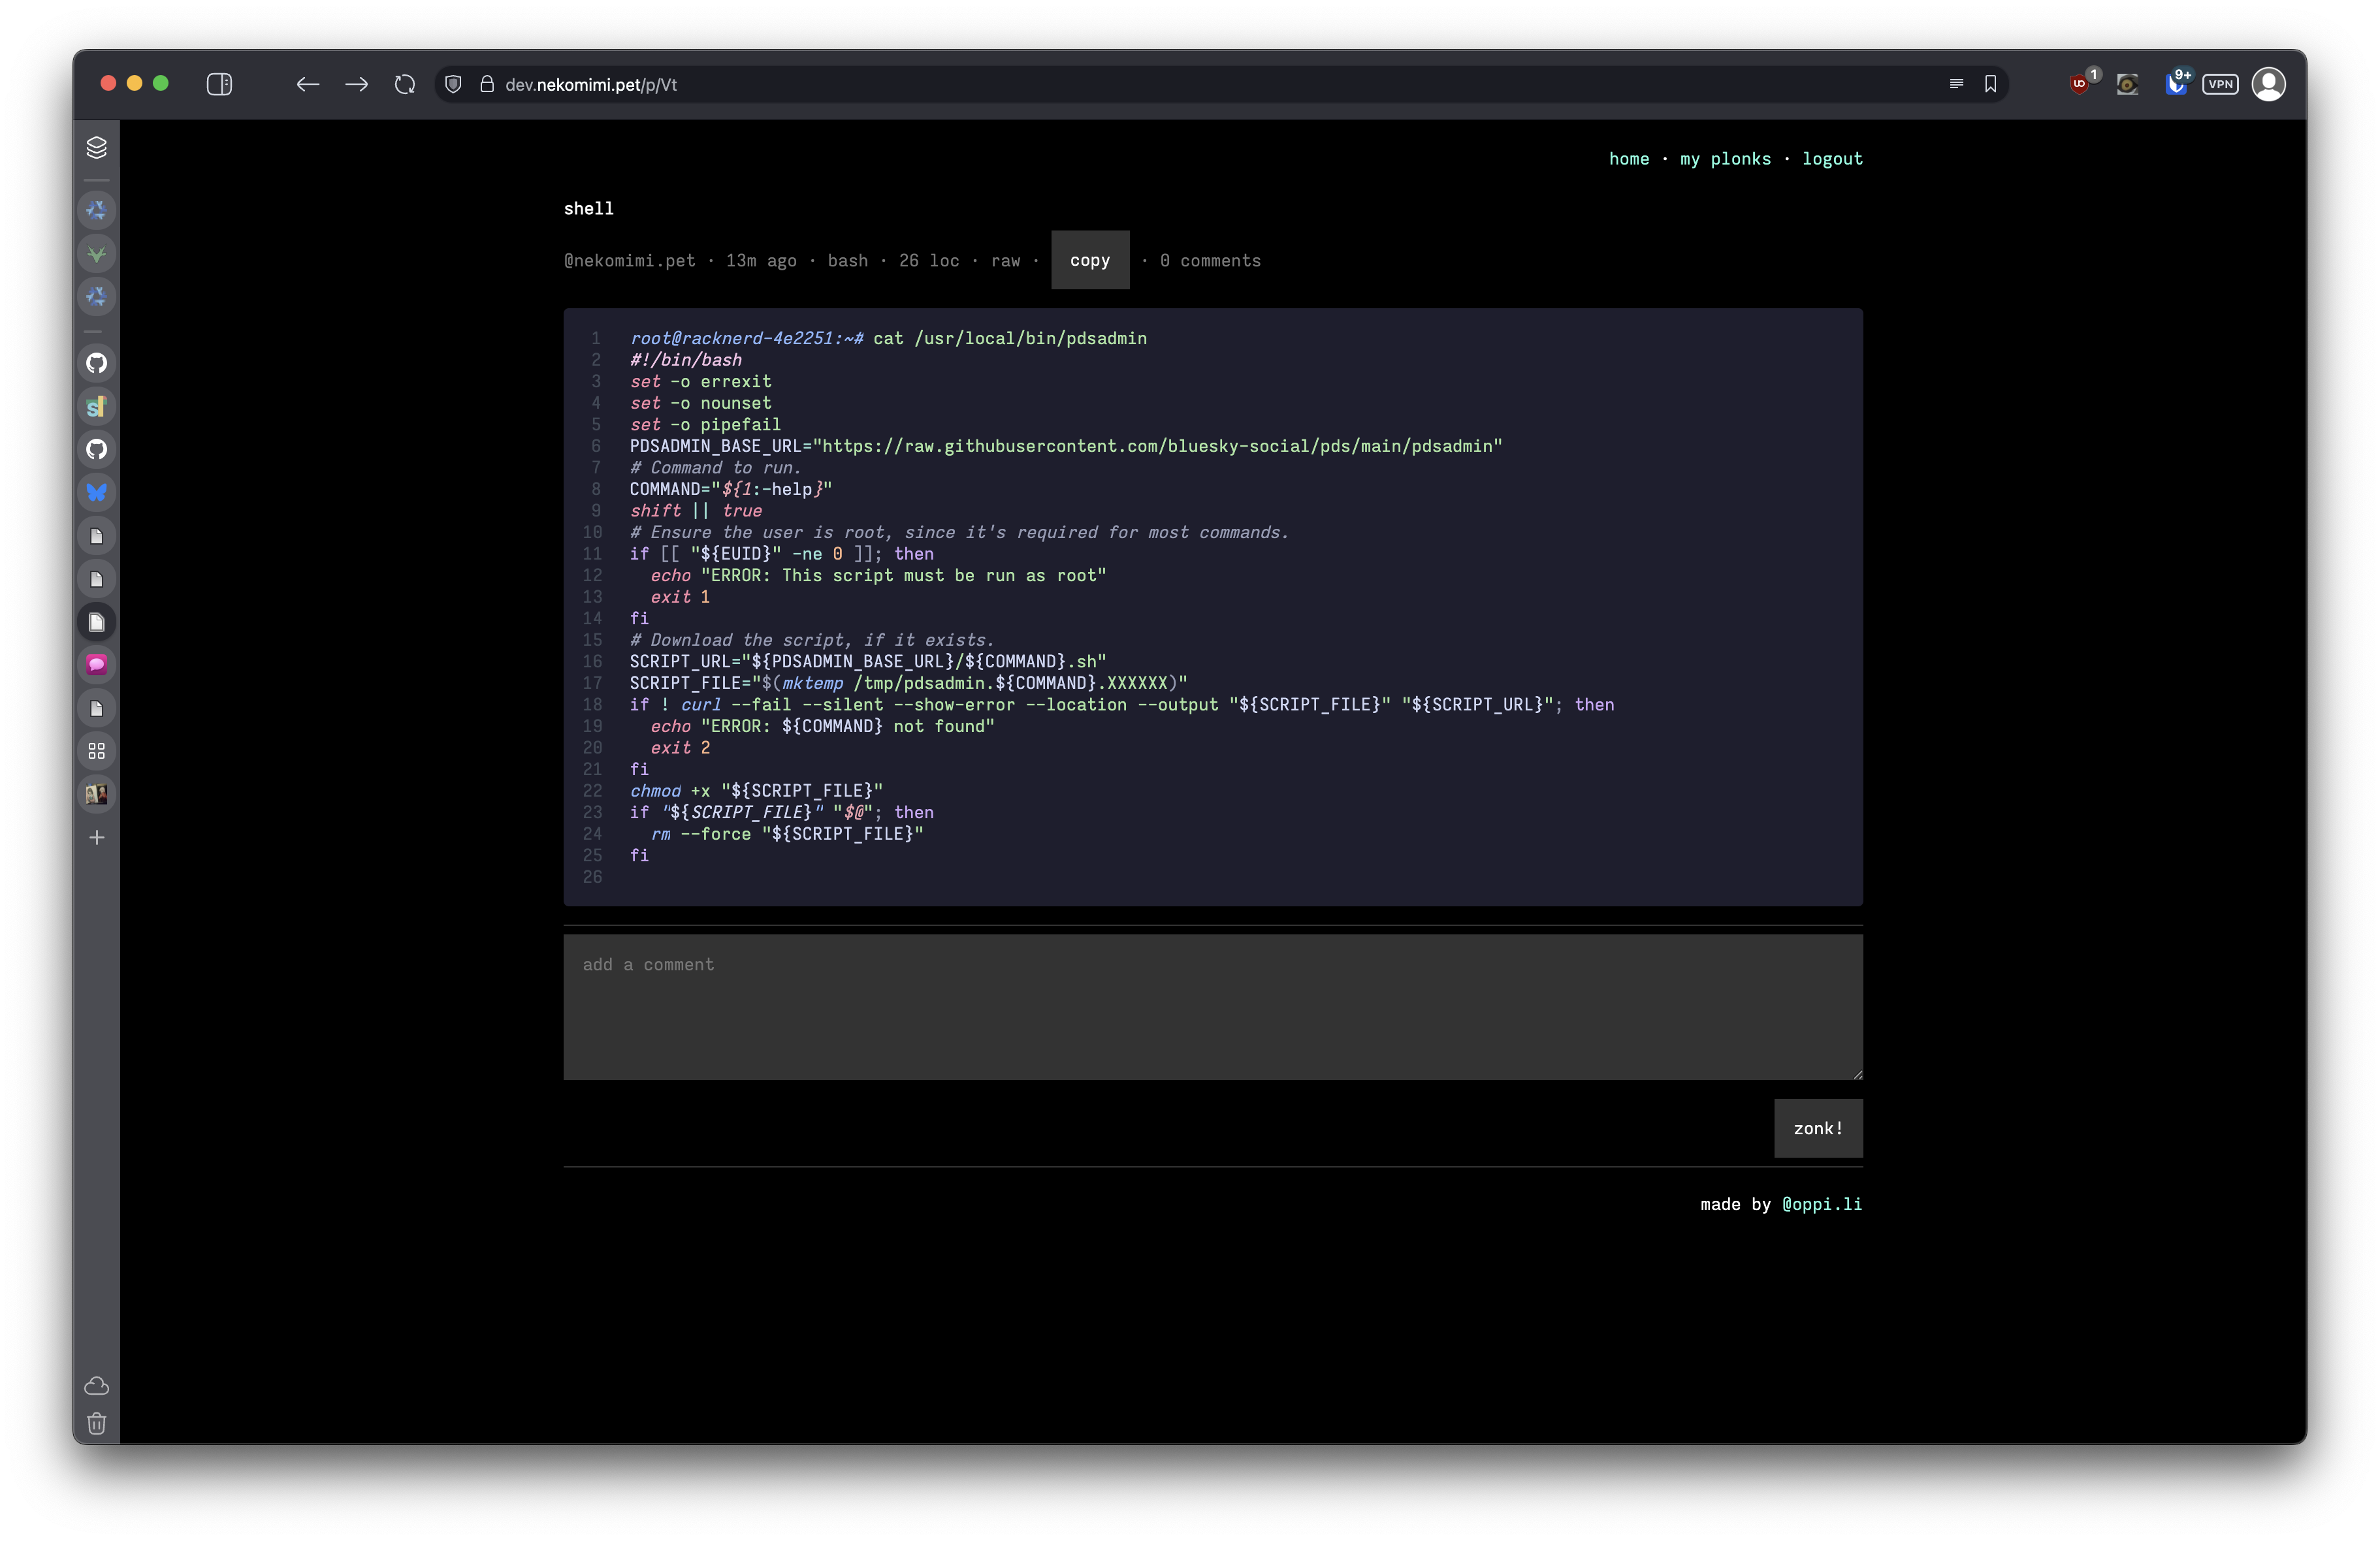Image resolution: width=2380 pixels, height=1541 pixels.
Task: Focus the add a comment field
Action: pyautogui.click(x=1212, y=1007)
